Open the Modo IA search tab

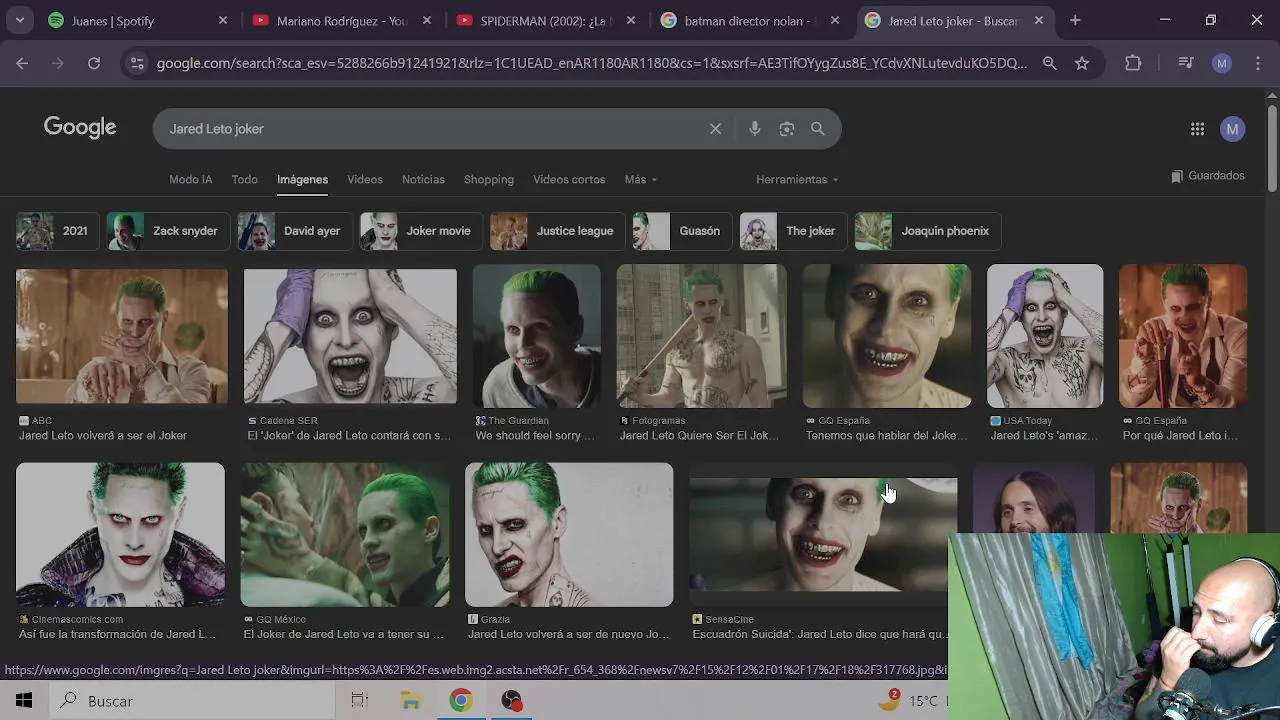pyautogui.click(x=190, y=180)
